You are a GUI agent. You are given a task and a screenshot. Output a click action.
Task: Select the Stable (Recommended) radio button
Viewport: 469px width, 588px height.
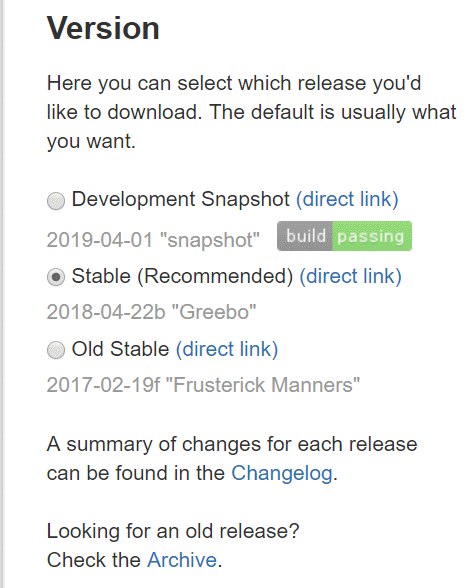tap(56, 278)
